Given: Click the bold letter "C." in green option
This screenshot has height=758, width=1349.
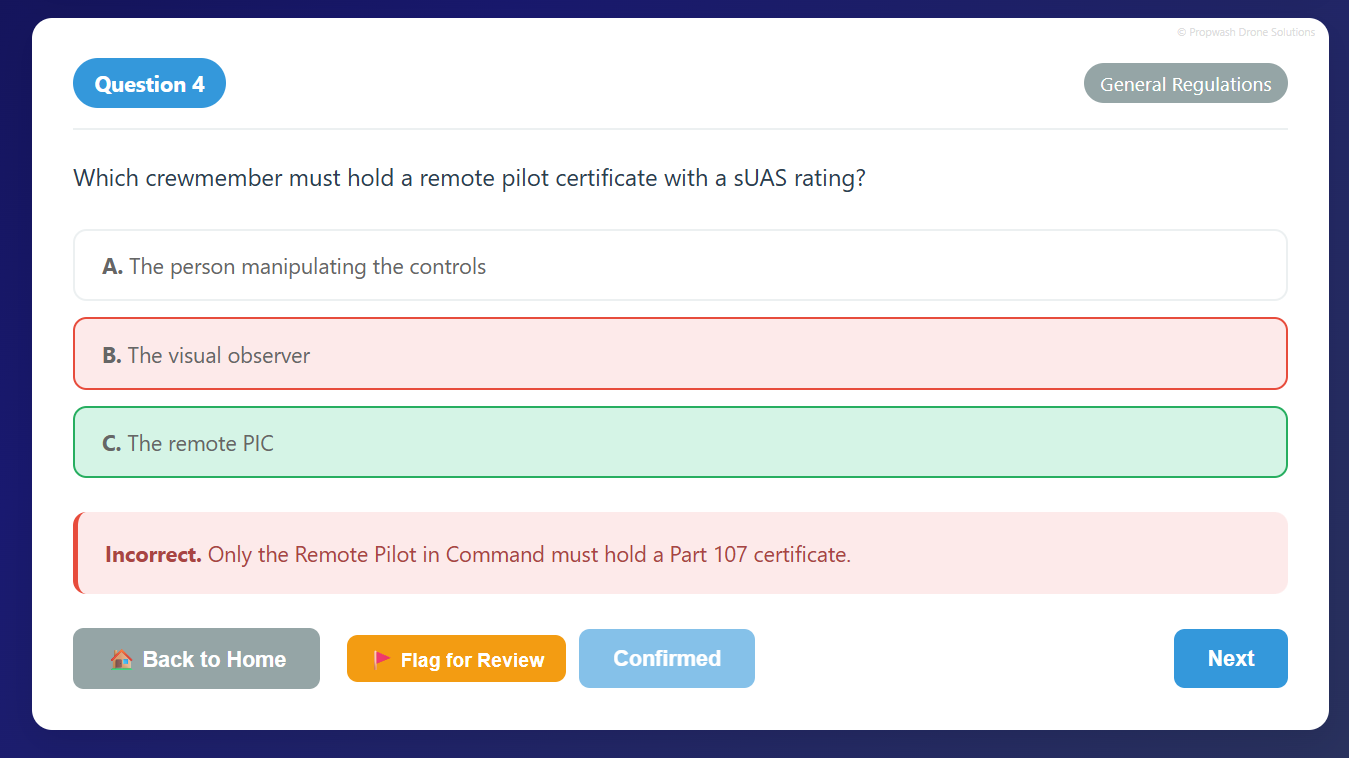Looking at the screenshot, I should (111, 443).
